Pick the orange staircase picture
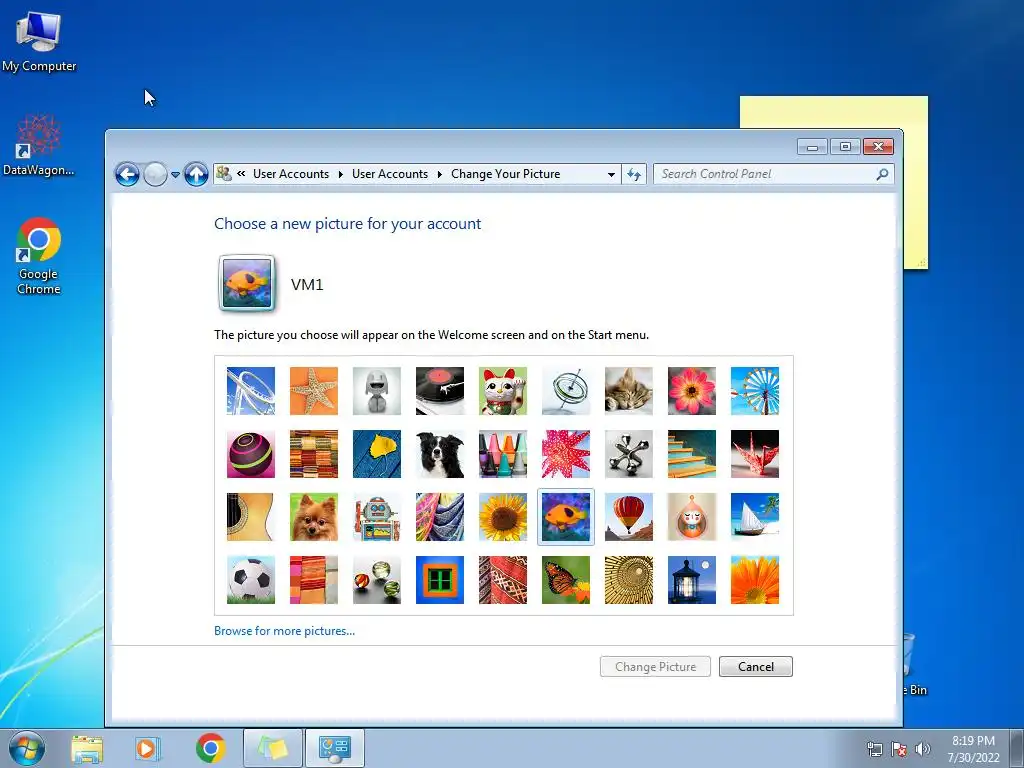Screen dimensions: 1024x768 tap(692, 454)
